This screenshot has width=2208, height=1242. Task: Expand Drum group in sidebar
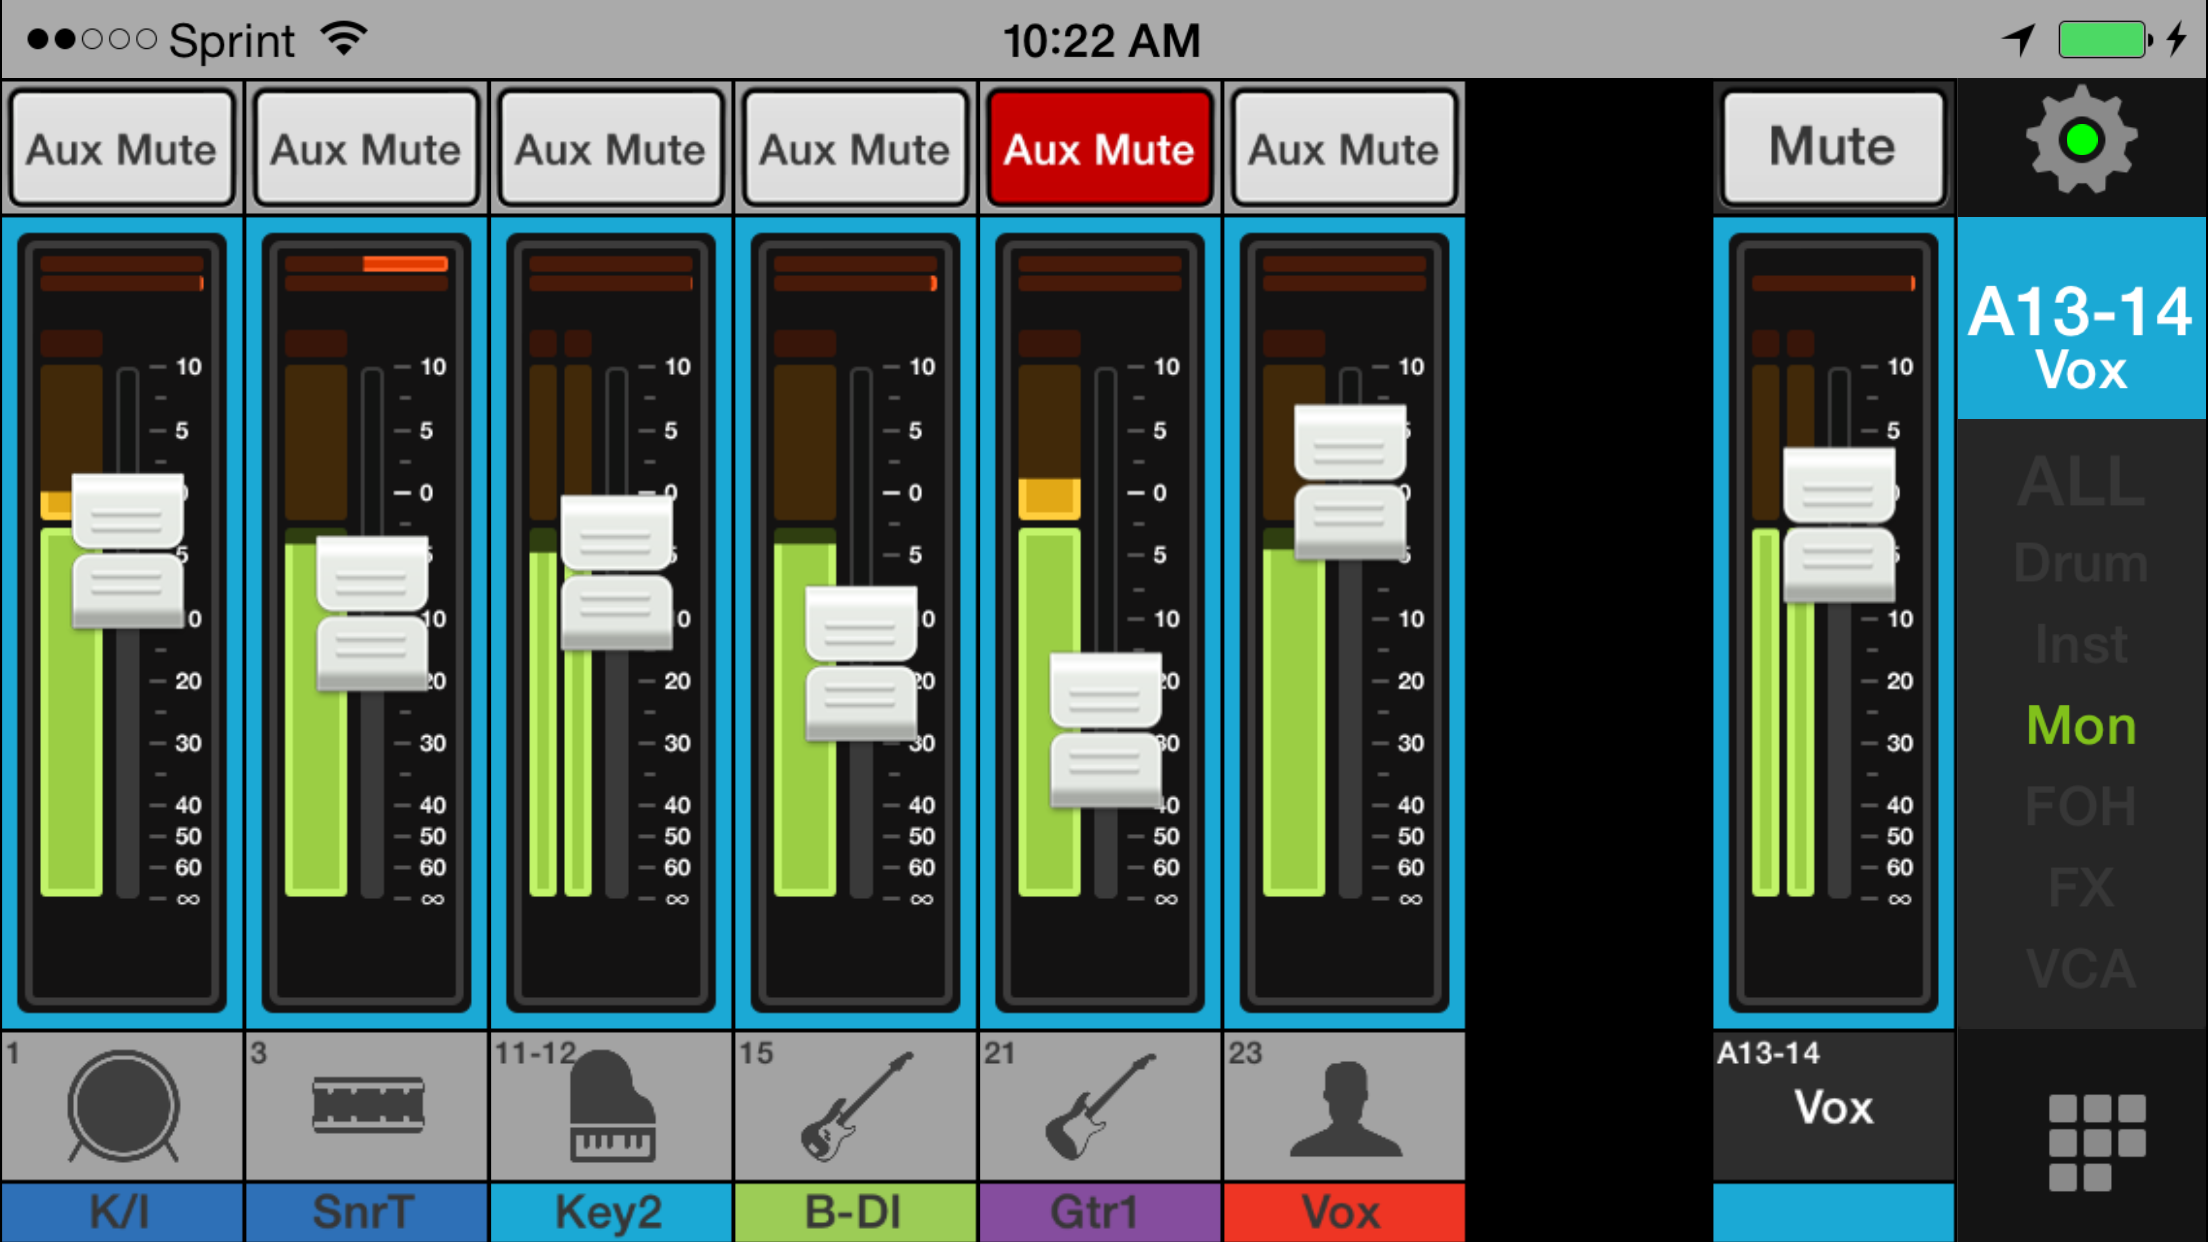2079,563
